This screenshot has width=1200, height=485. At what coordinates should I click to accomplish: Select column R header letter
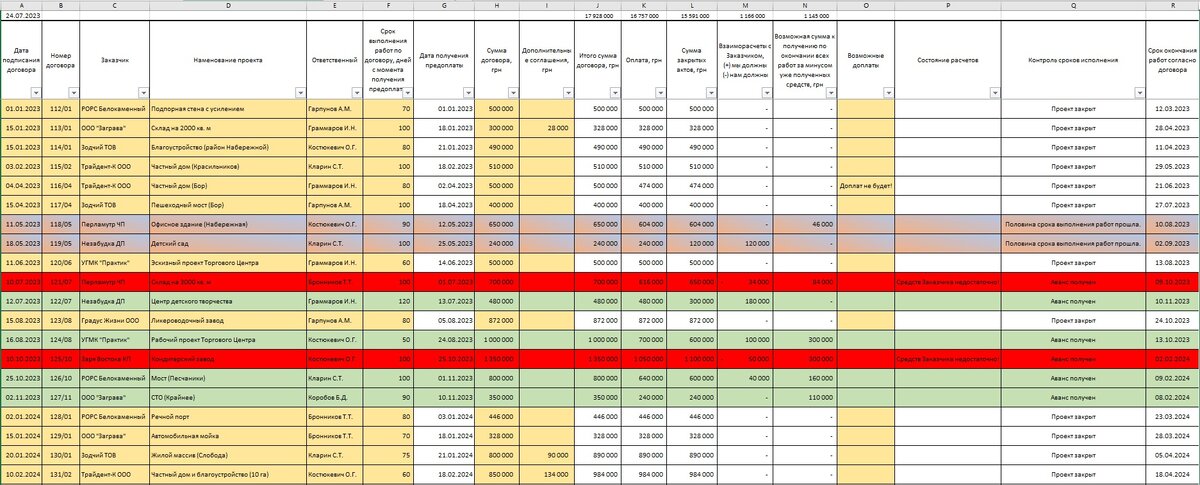1172,5
